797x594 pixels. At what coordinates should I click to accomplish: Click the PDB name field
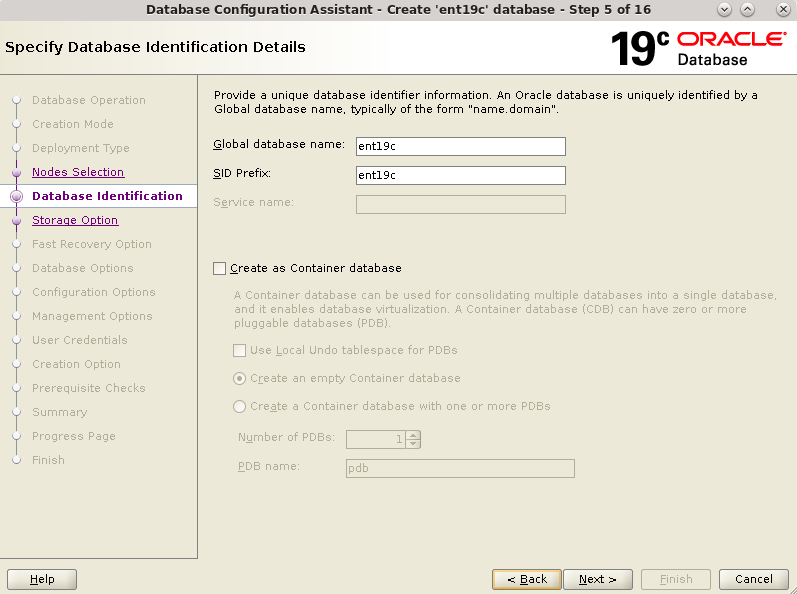pyautogui.click(x=460, y=468)
